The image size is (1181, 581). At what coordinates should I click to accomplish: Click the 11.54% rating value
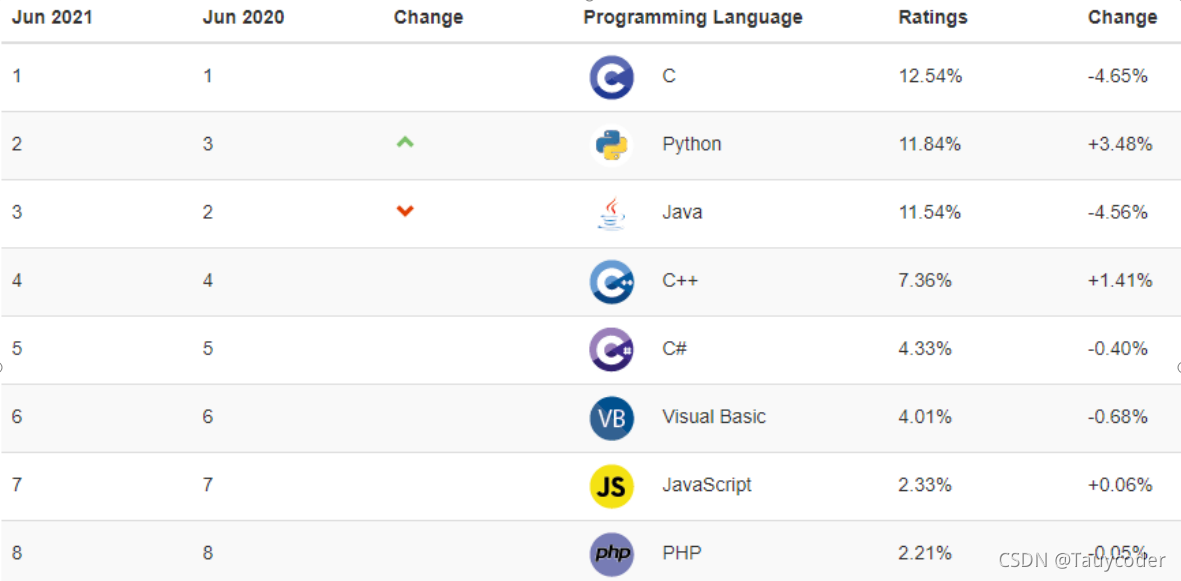pyautogui.click(x=929, y=213)
